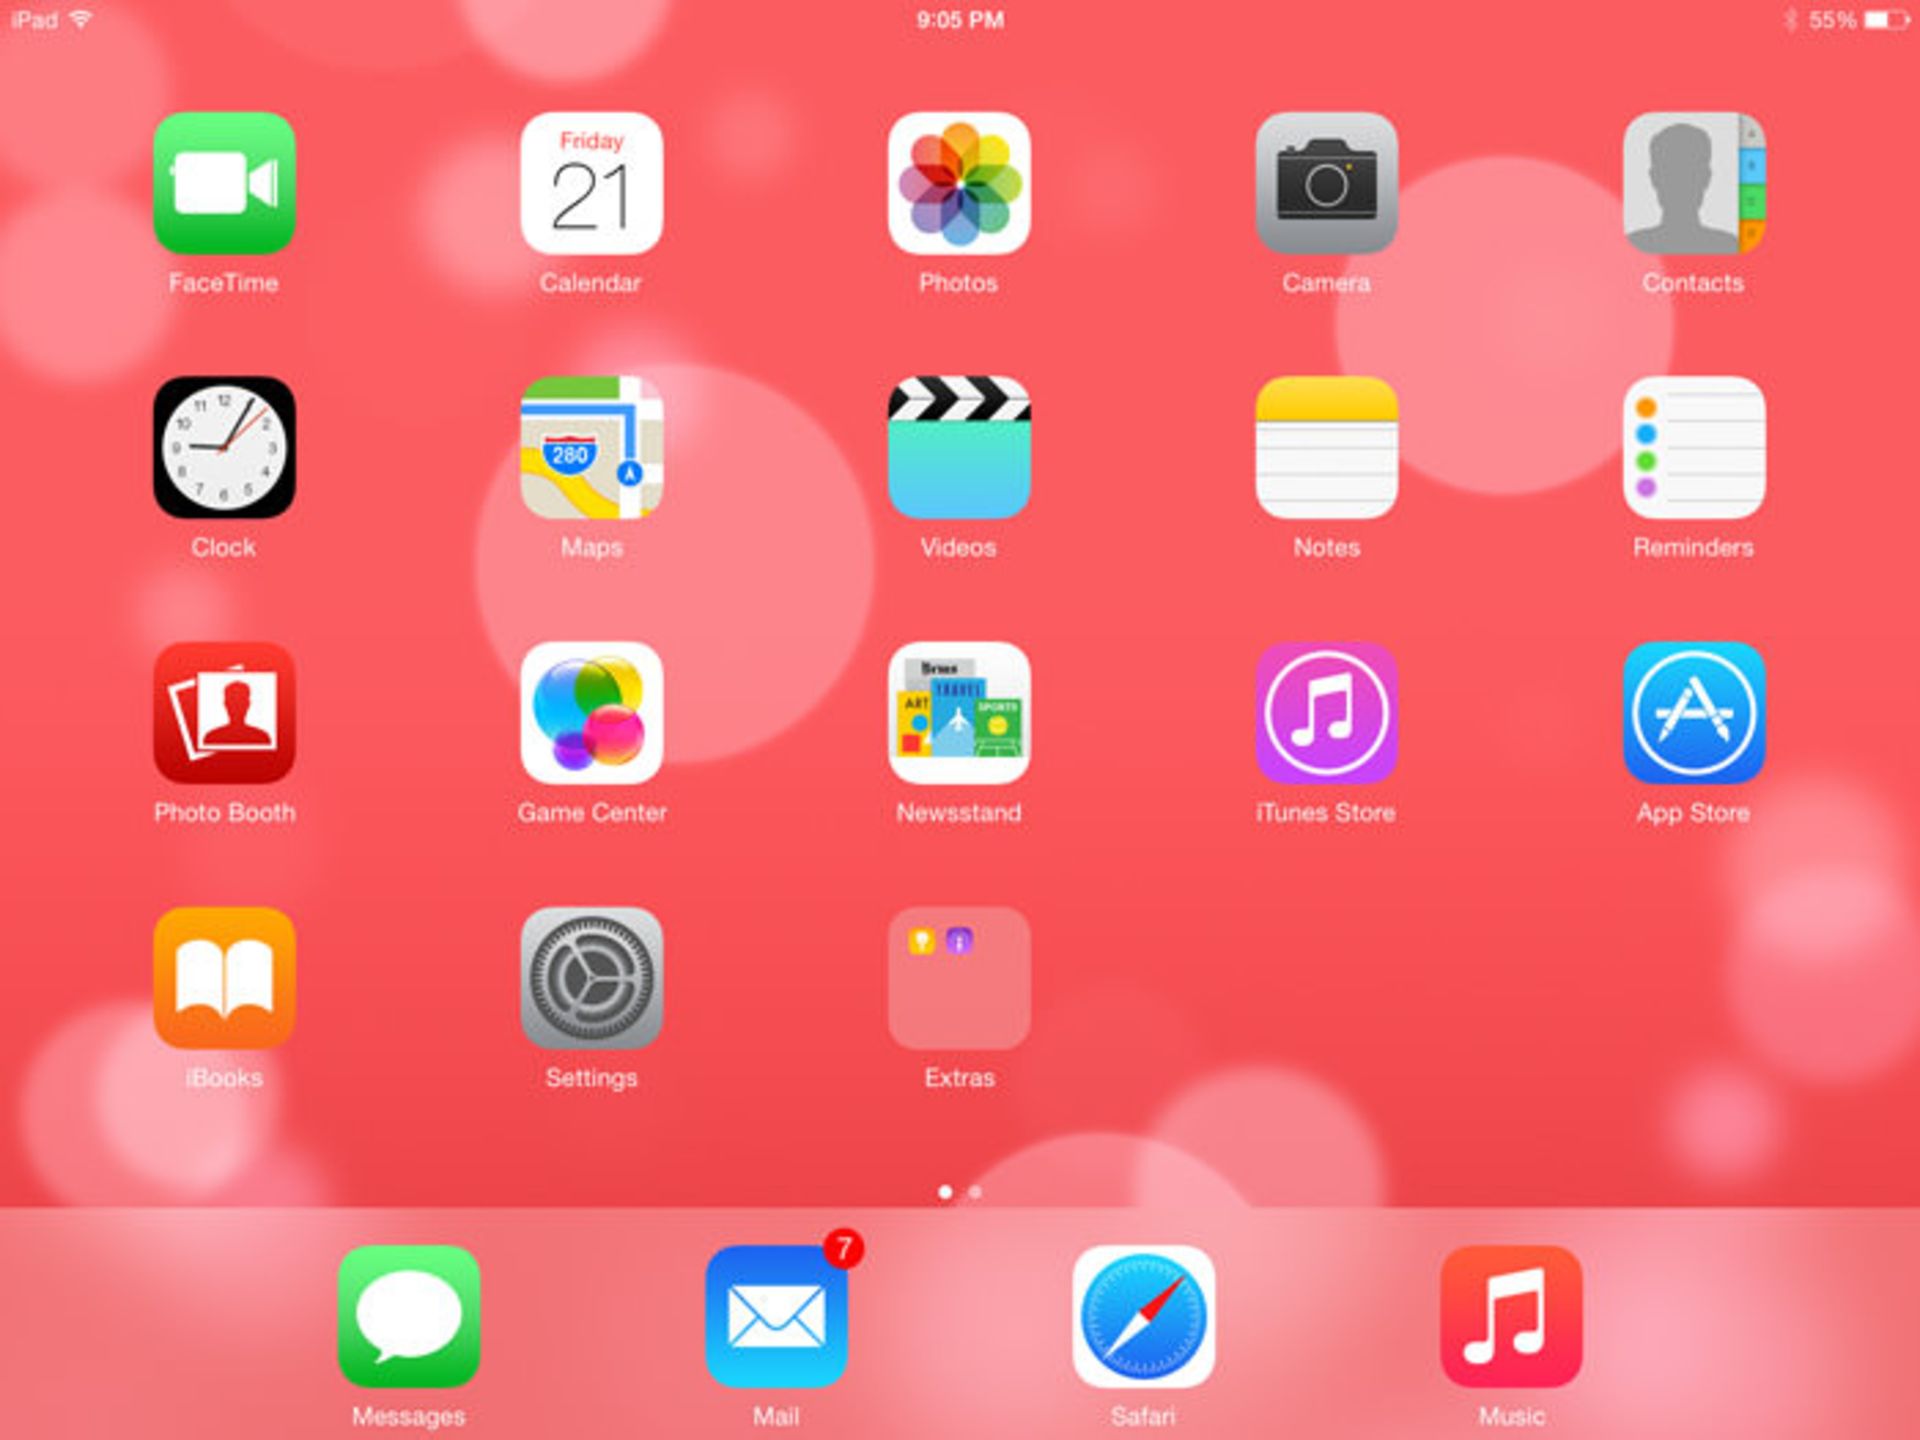The height and width of the screenshot is (1440, 1920).
Task: Open the FaceTime app
Action: click(x=224, y=183)
